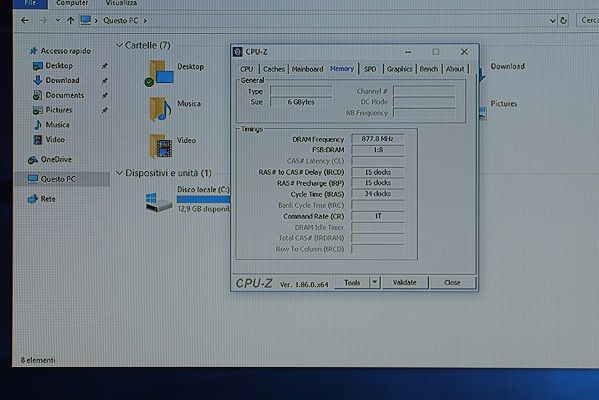Click the pin icon next to Download

[105, 81]
